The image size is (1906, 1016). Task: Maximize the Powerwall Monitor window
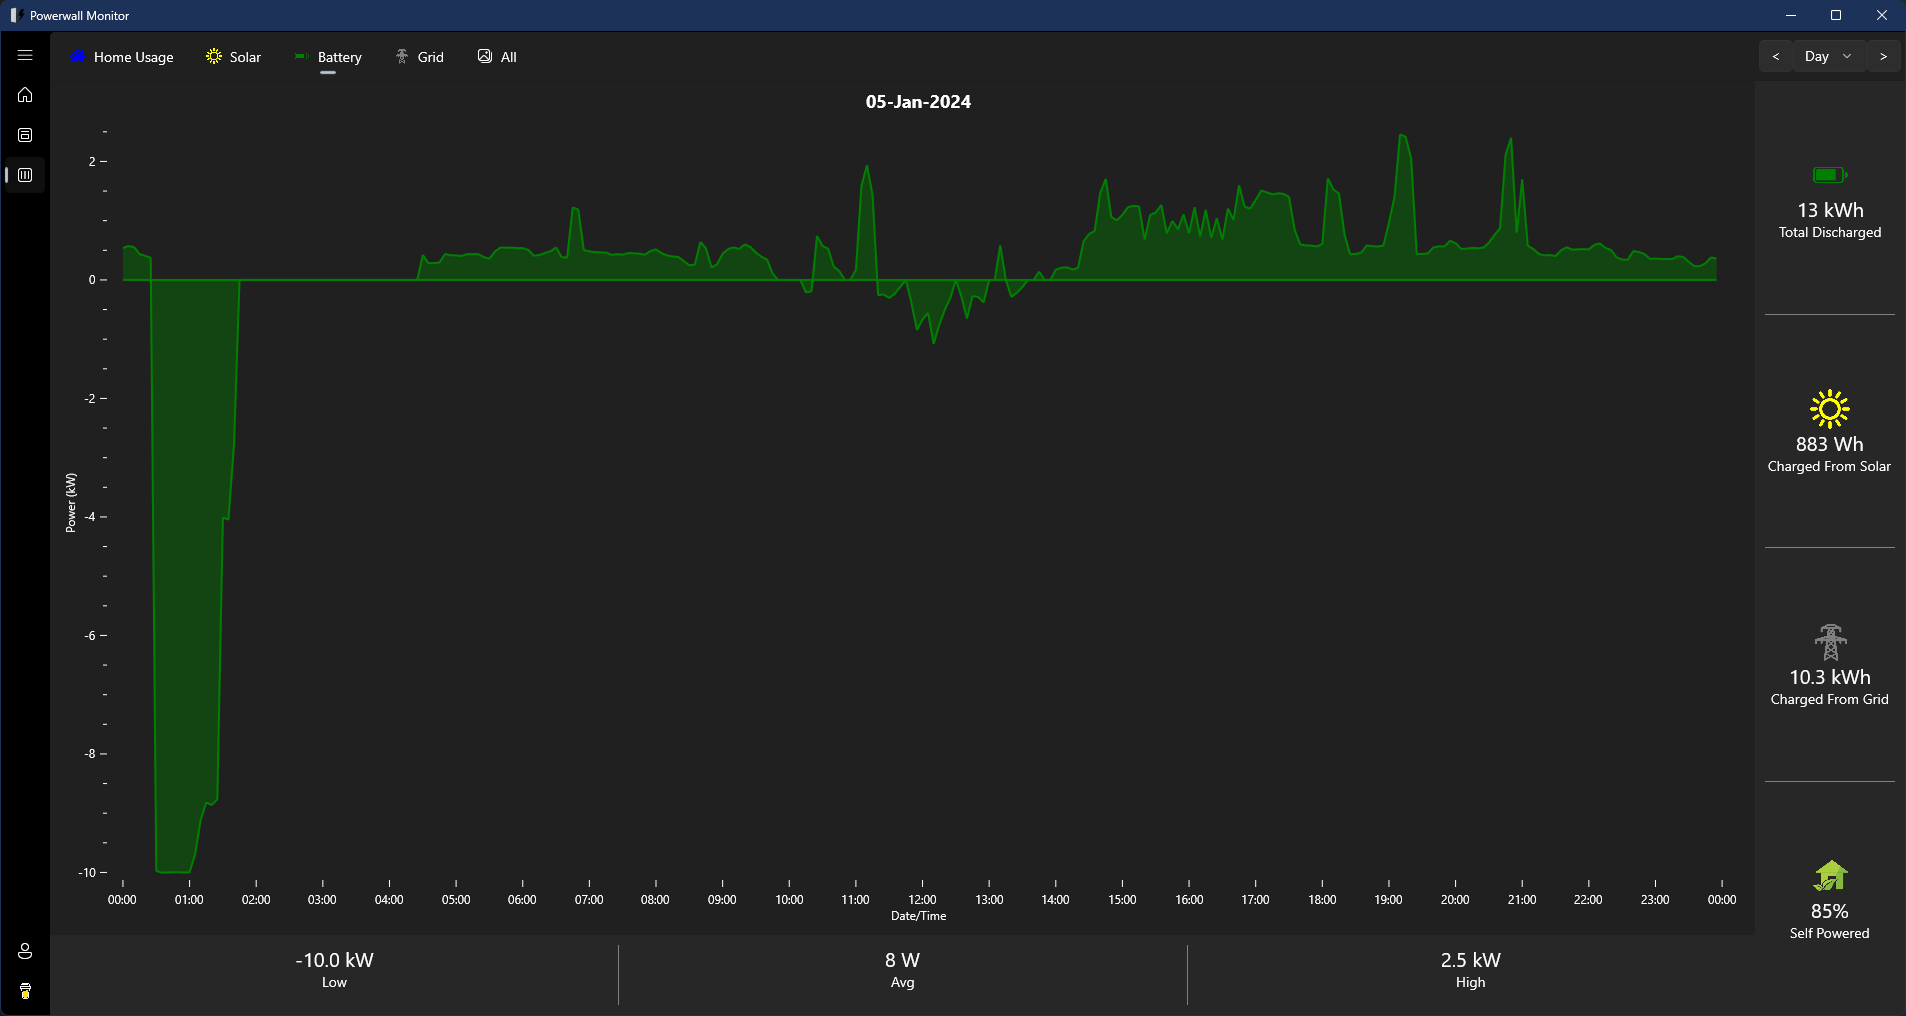(x=1836, y=15)
